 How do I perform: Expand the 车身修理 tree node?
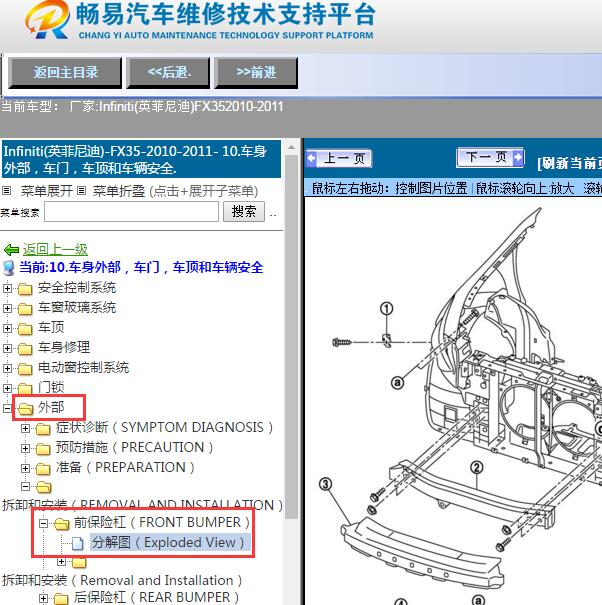[x=7, y=348]
